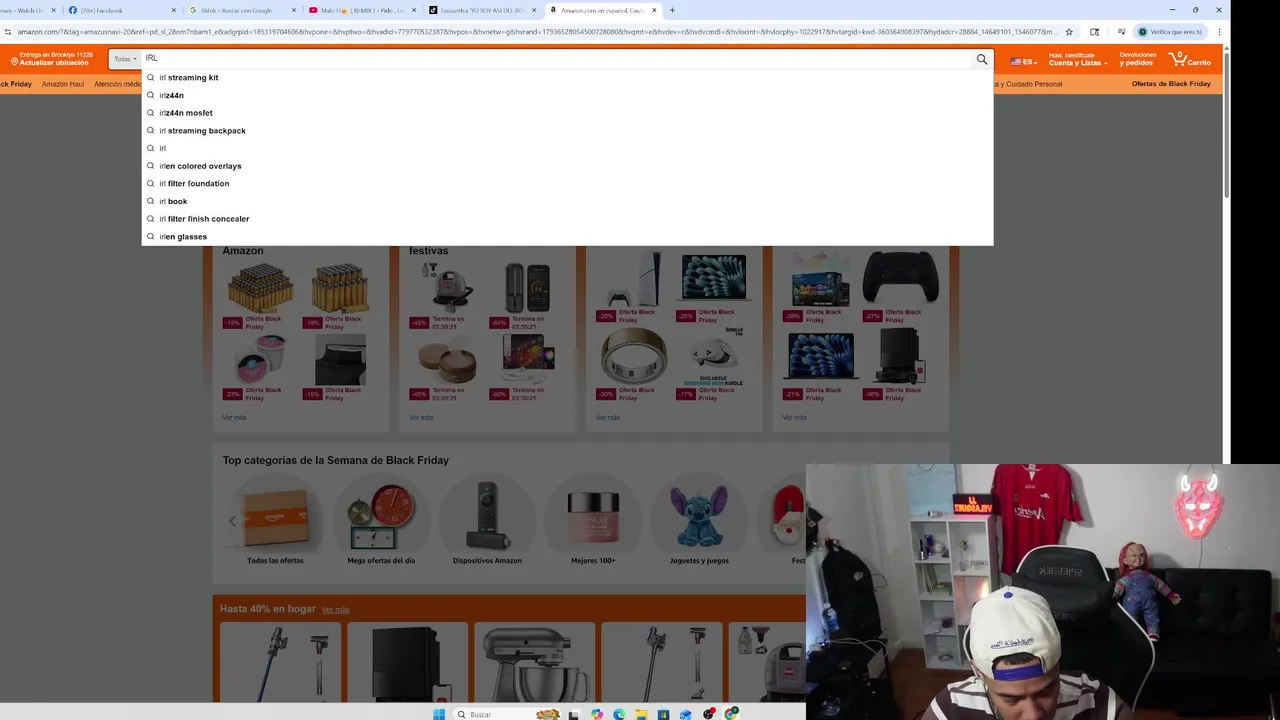This screenshot has height=720, width=1280.
Task: Open Ofertas de Black Friday link
Action: point(1171,84)
